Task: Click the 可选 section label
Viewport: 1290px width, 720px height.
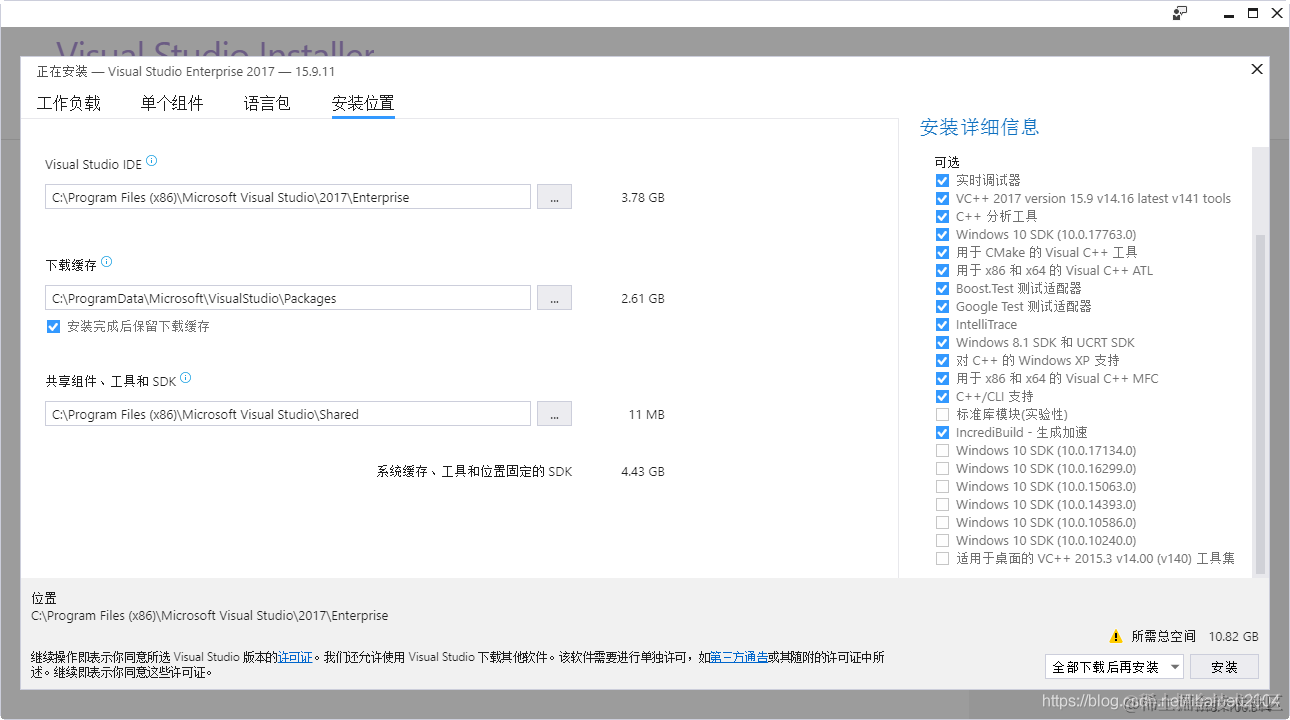Action: click(947, 162)
